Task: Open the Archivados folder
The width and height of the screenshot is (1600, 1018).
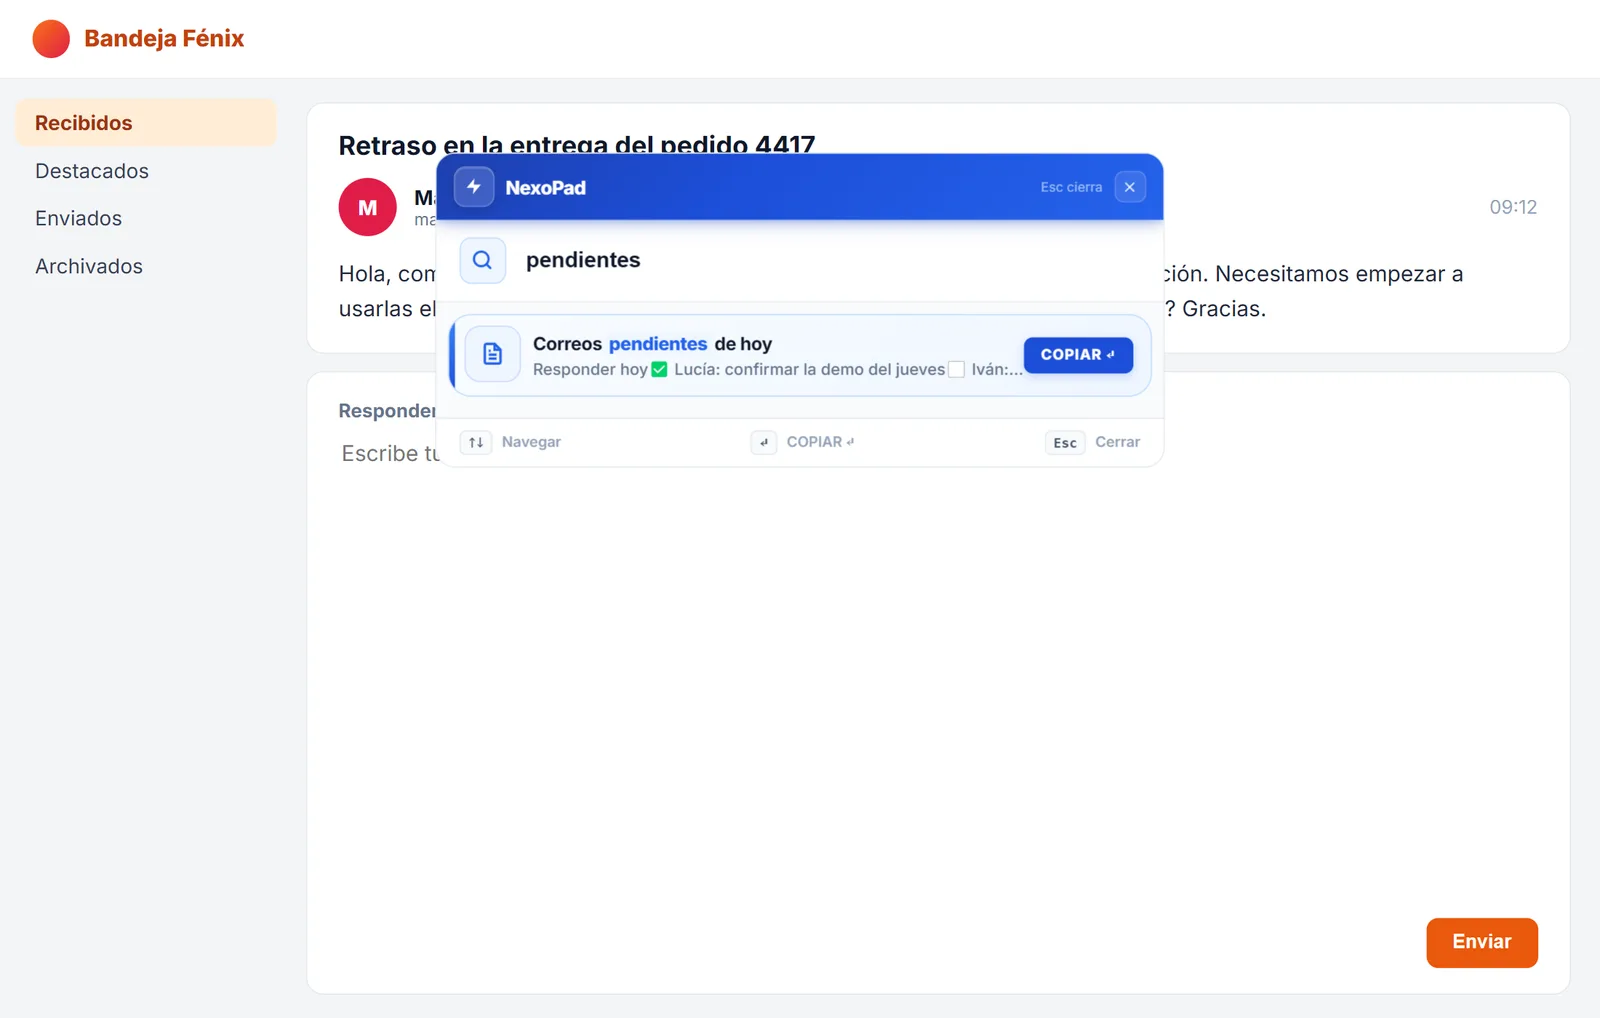Action: [x=146, y=266]
